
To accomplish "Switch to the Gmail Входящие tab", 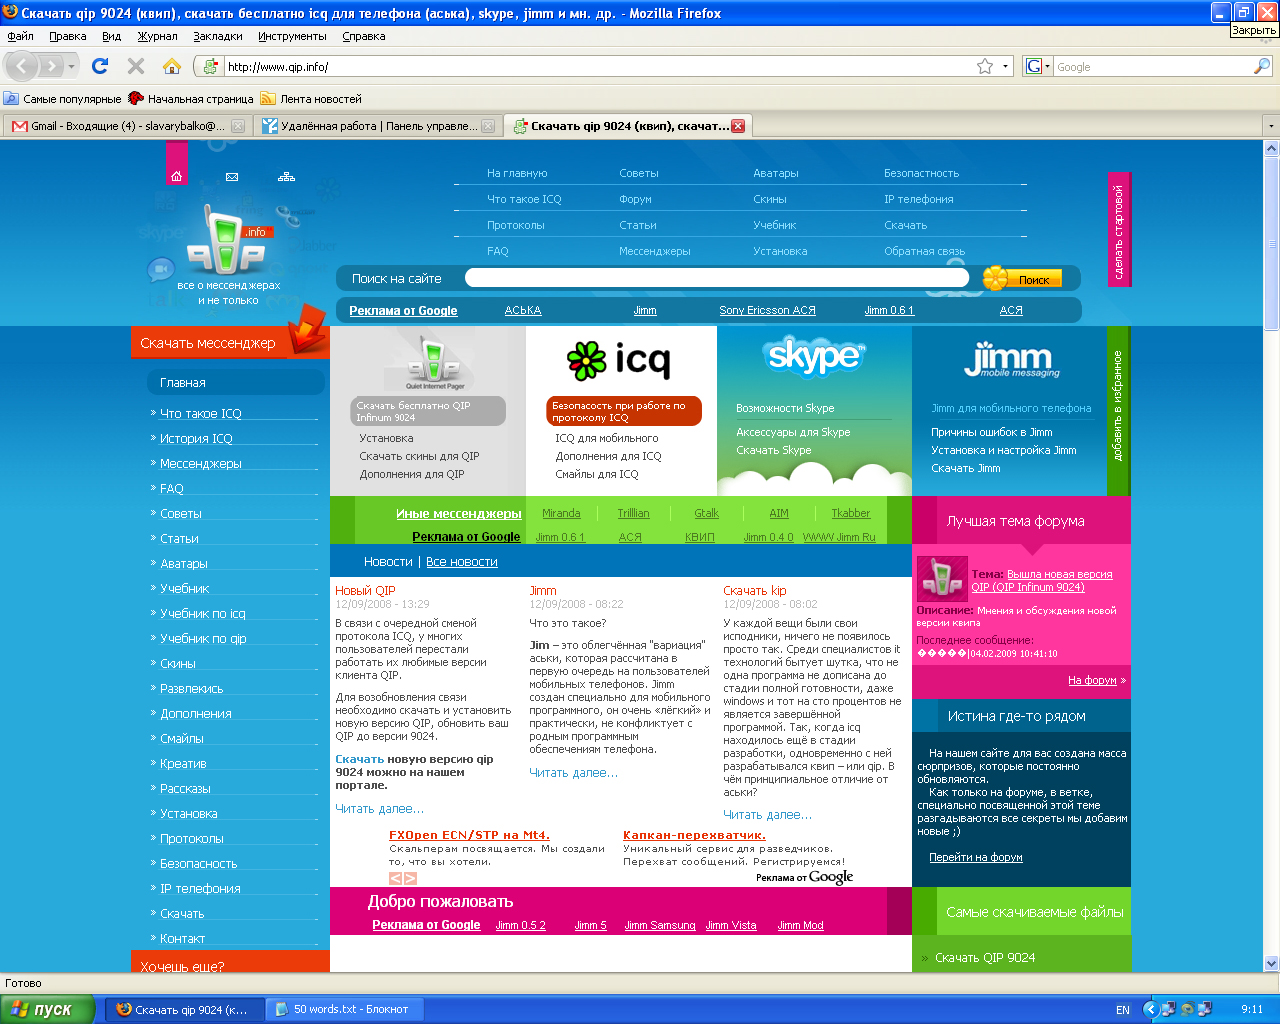I will (x=127, y=126).
